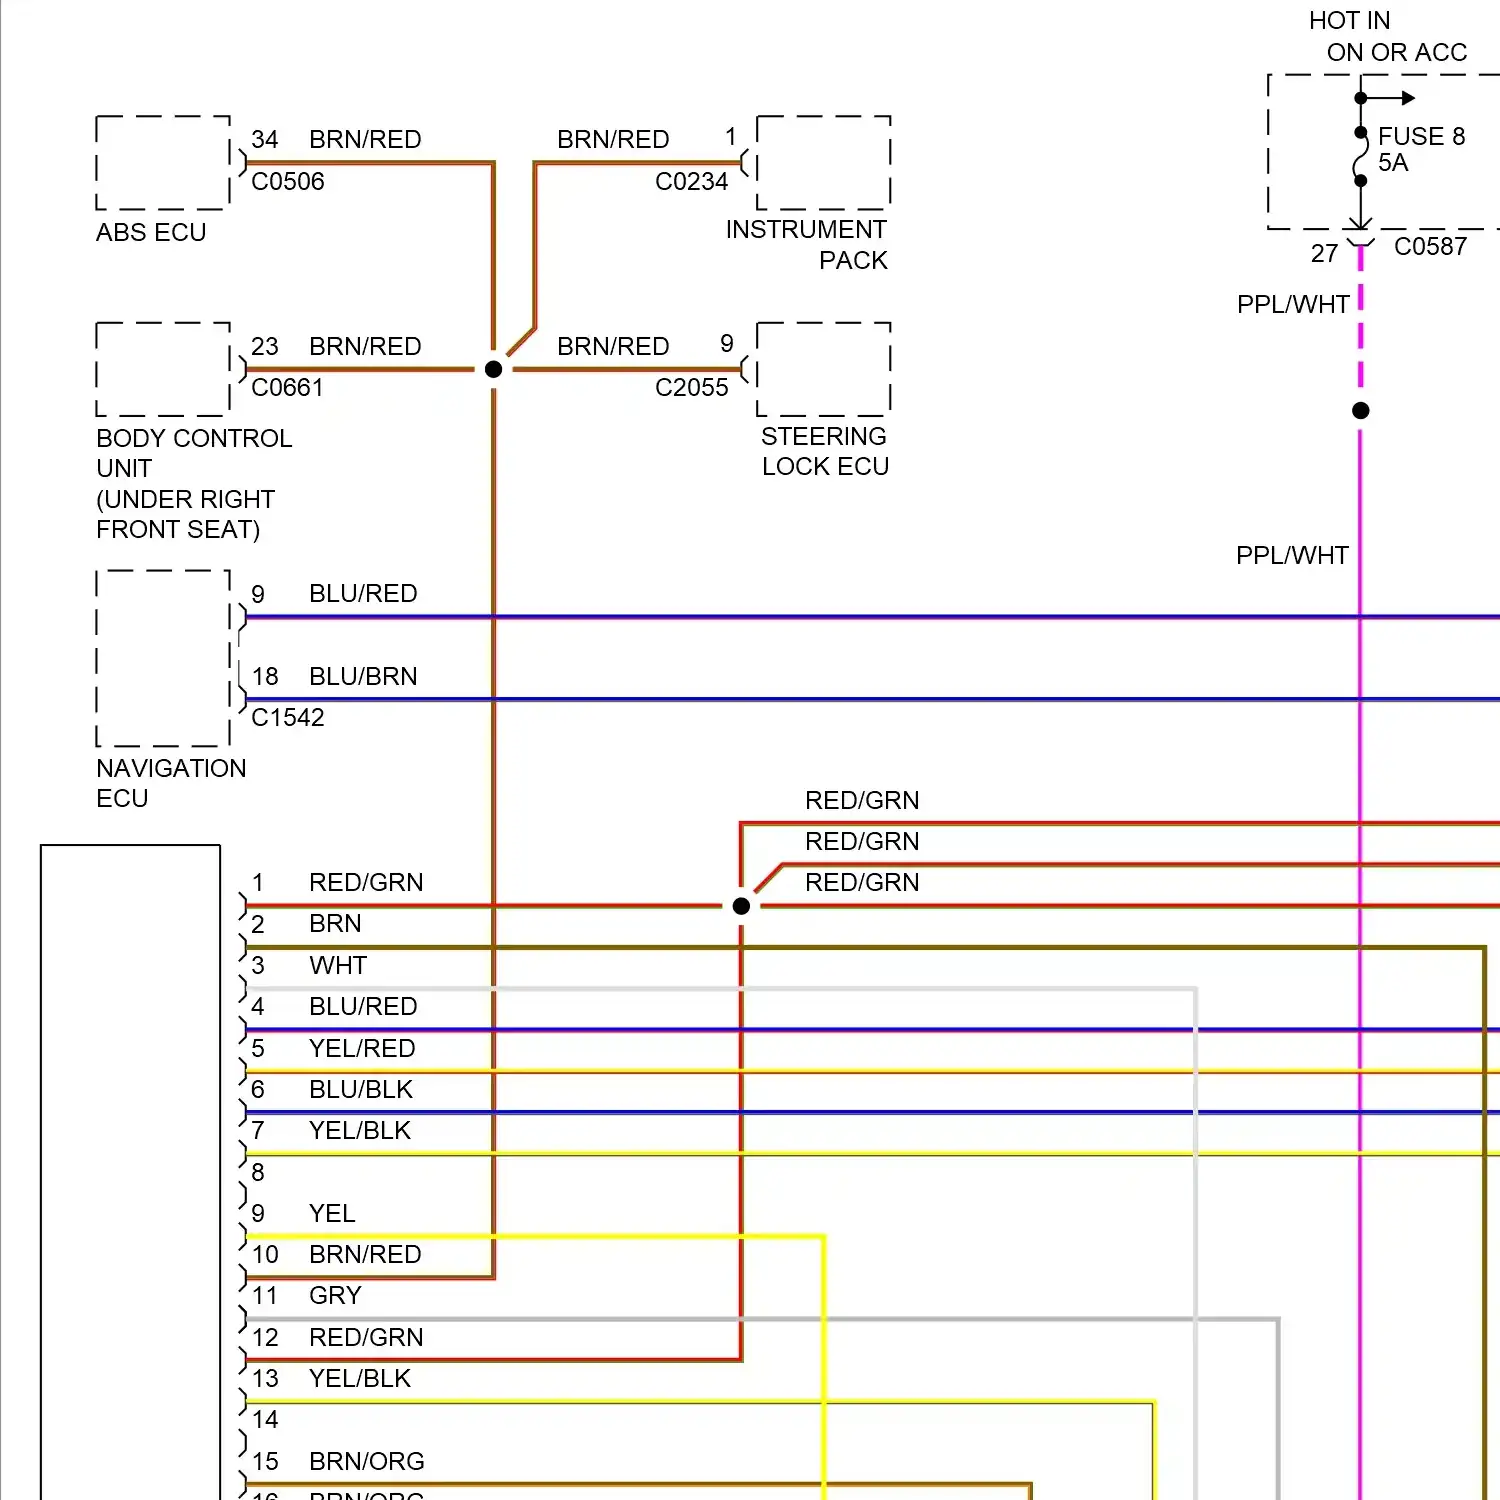Viewport: 1500px width, 1500px height.
Task: Click connector label 'C1542'
Action: tap(288, 717)
